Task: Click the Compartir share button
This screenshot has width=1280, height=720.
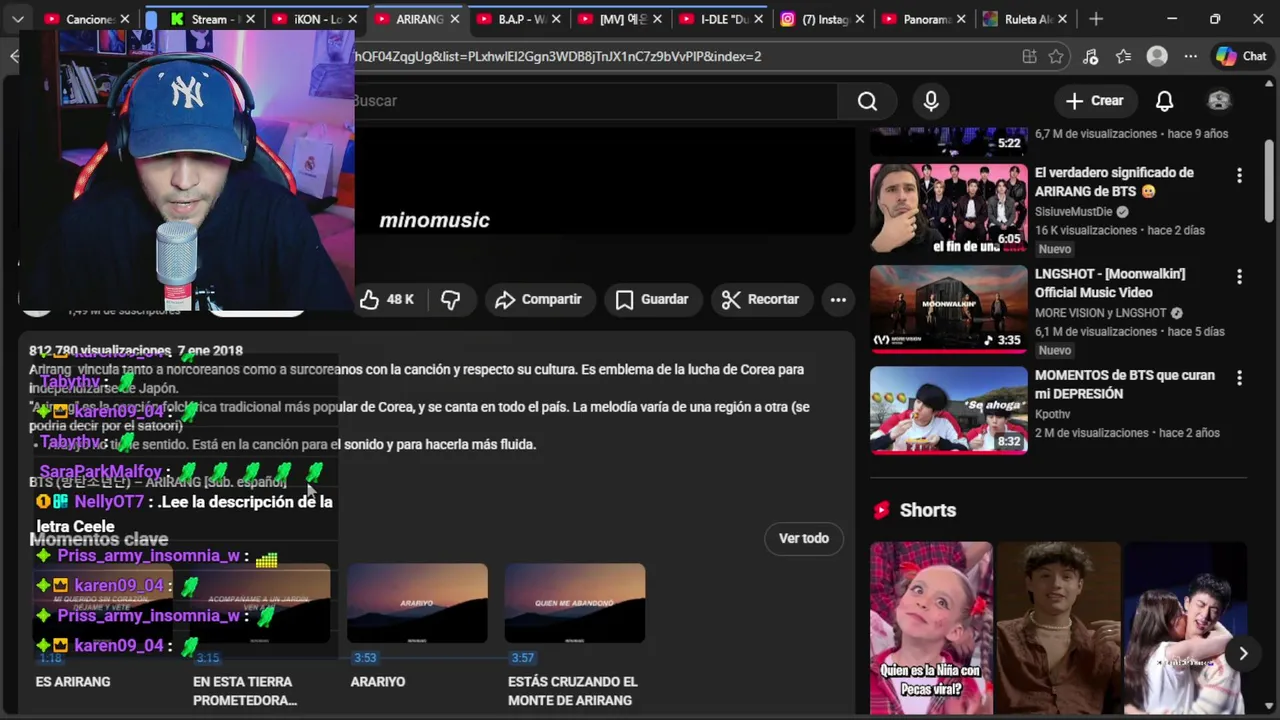Action: point(539,299)
